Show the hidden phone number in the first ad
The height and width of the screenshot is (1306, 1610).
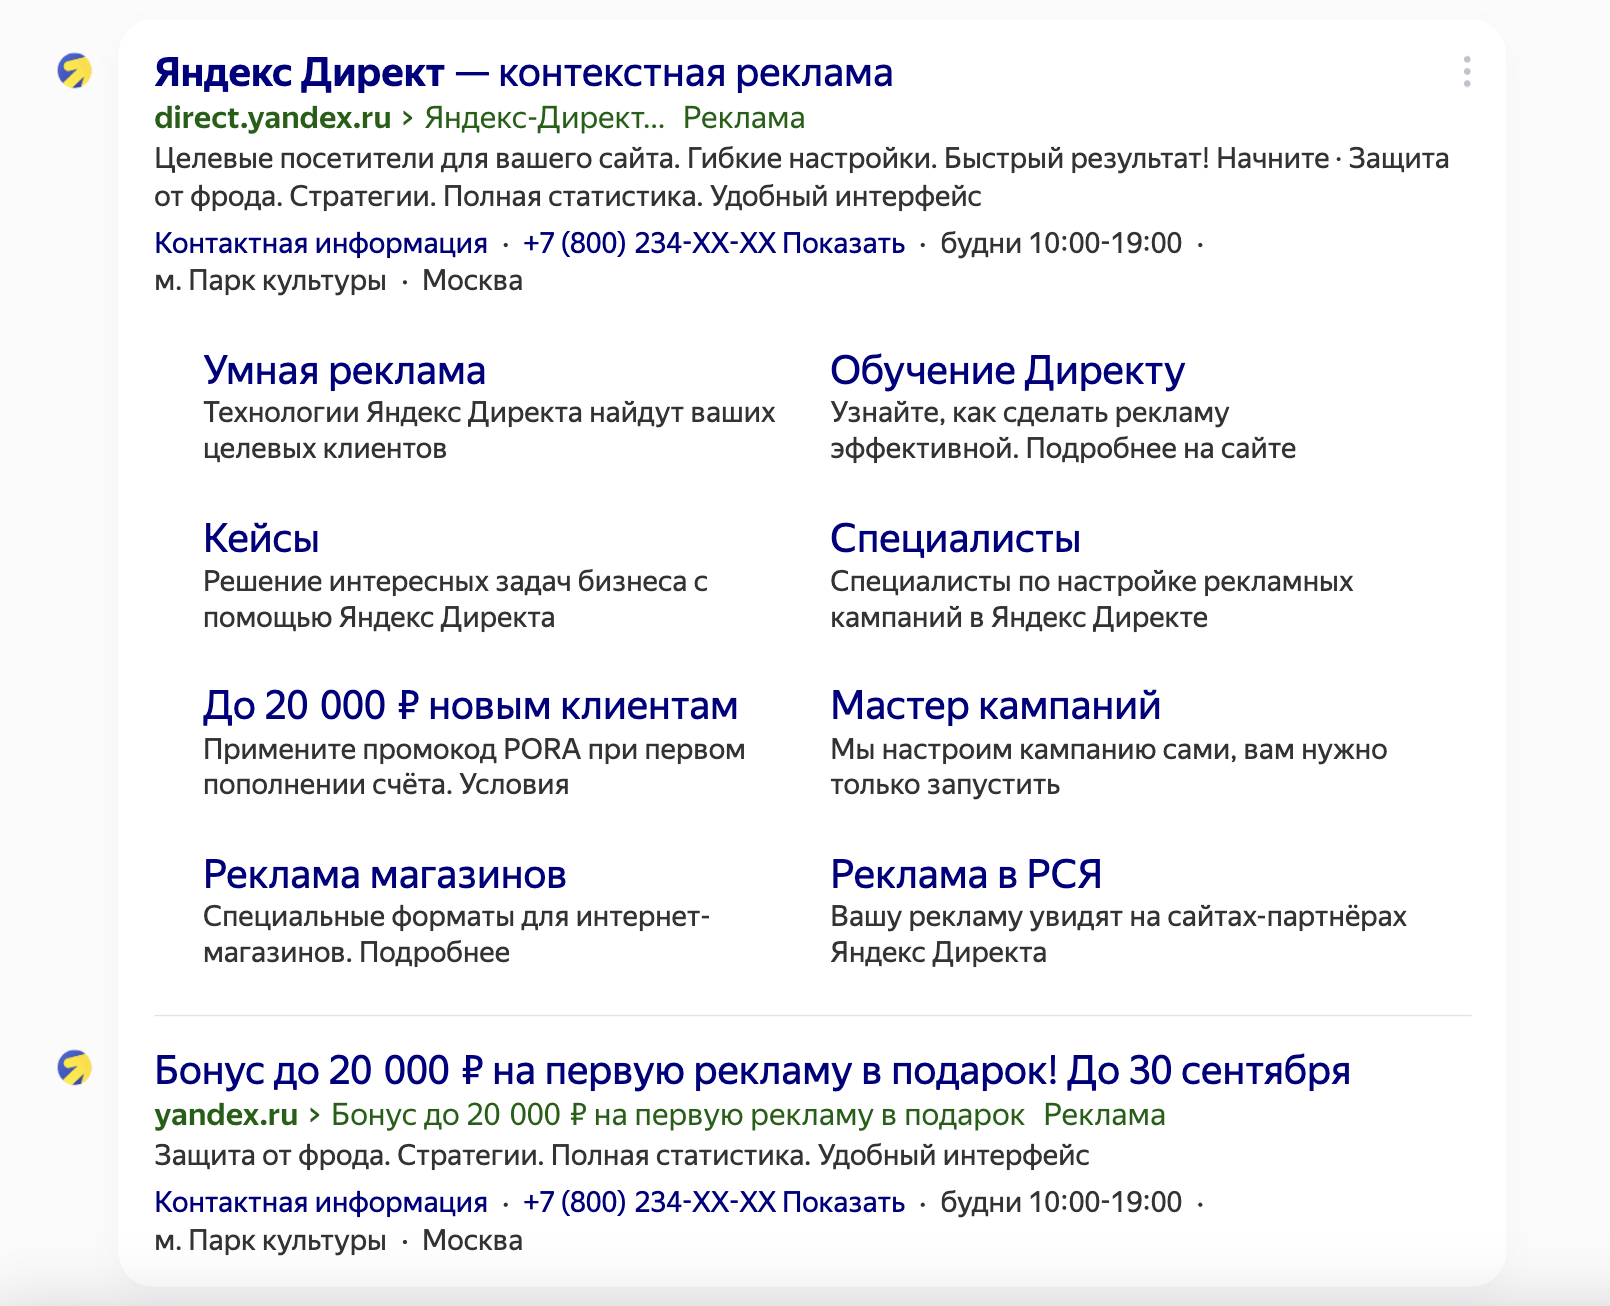pyautogui.click(x=714, y=243)
